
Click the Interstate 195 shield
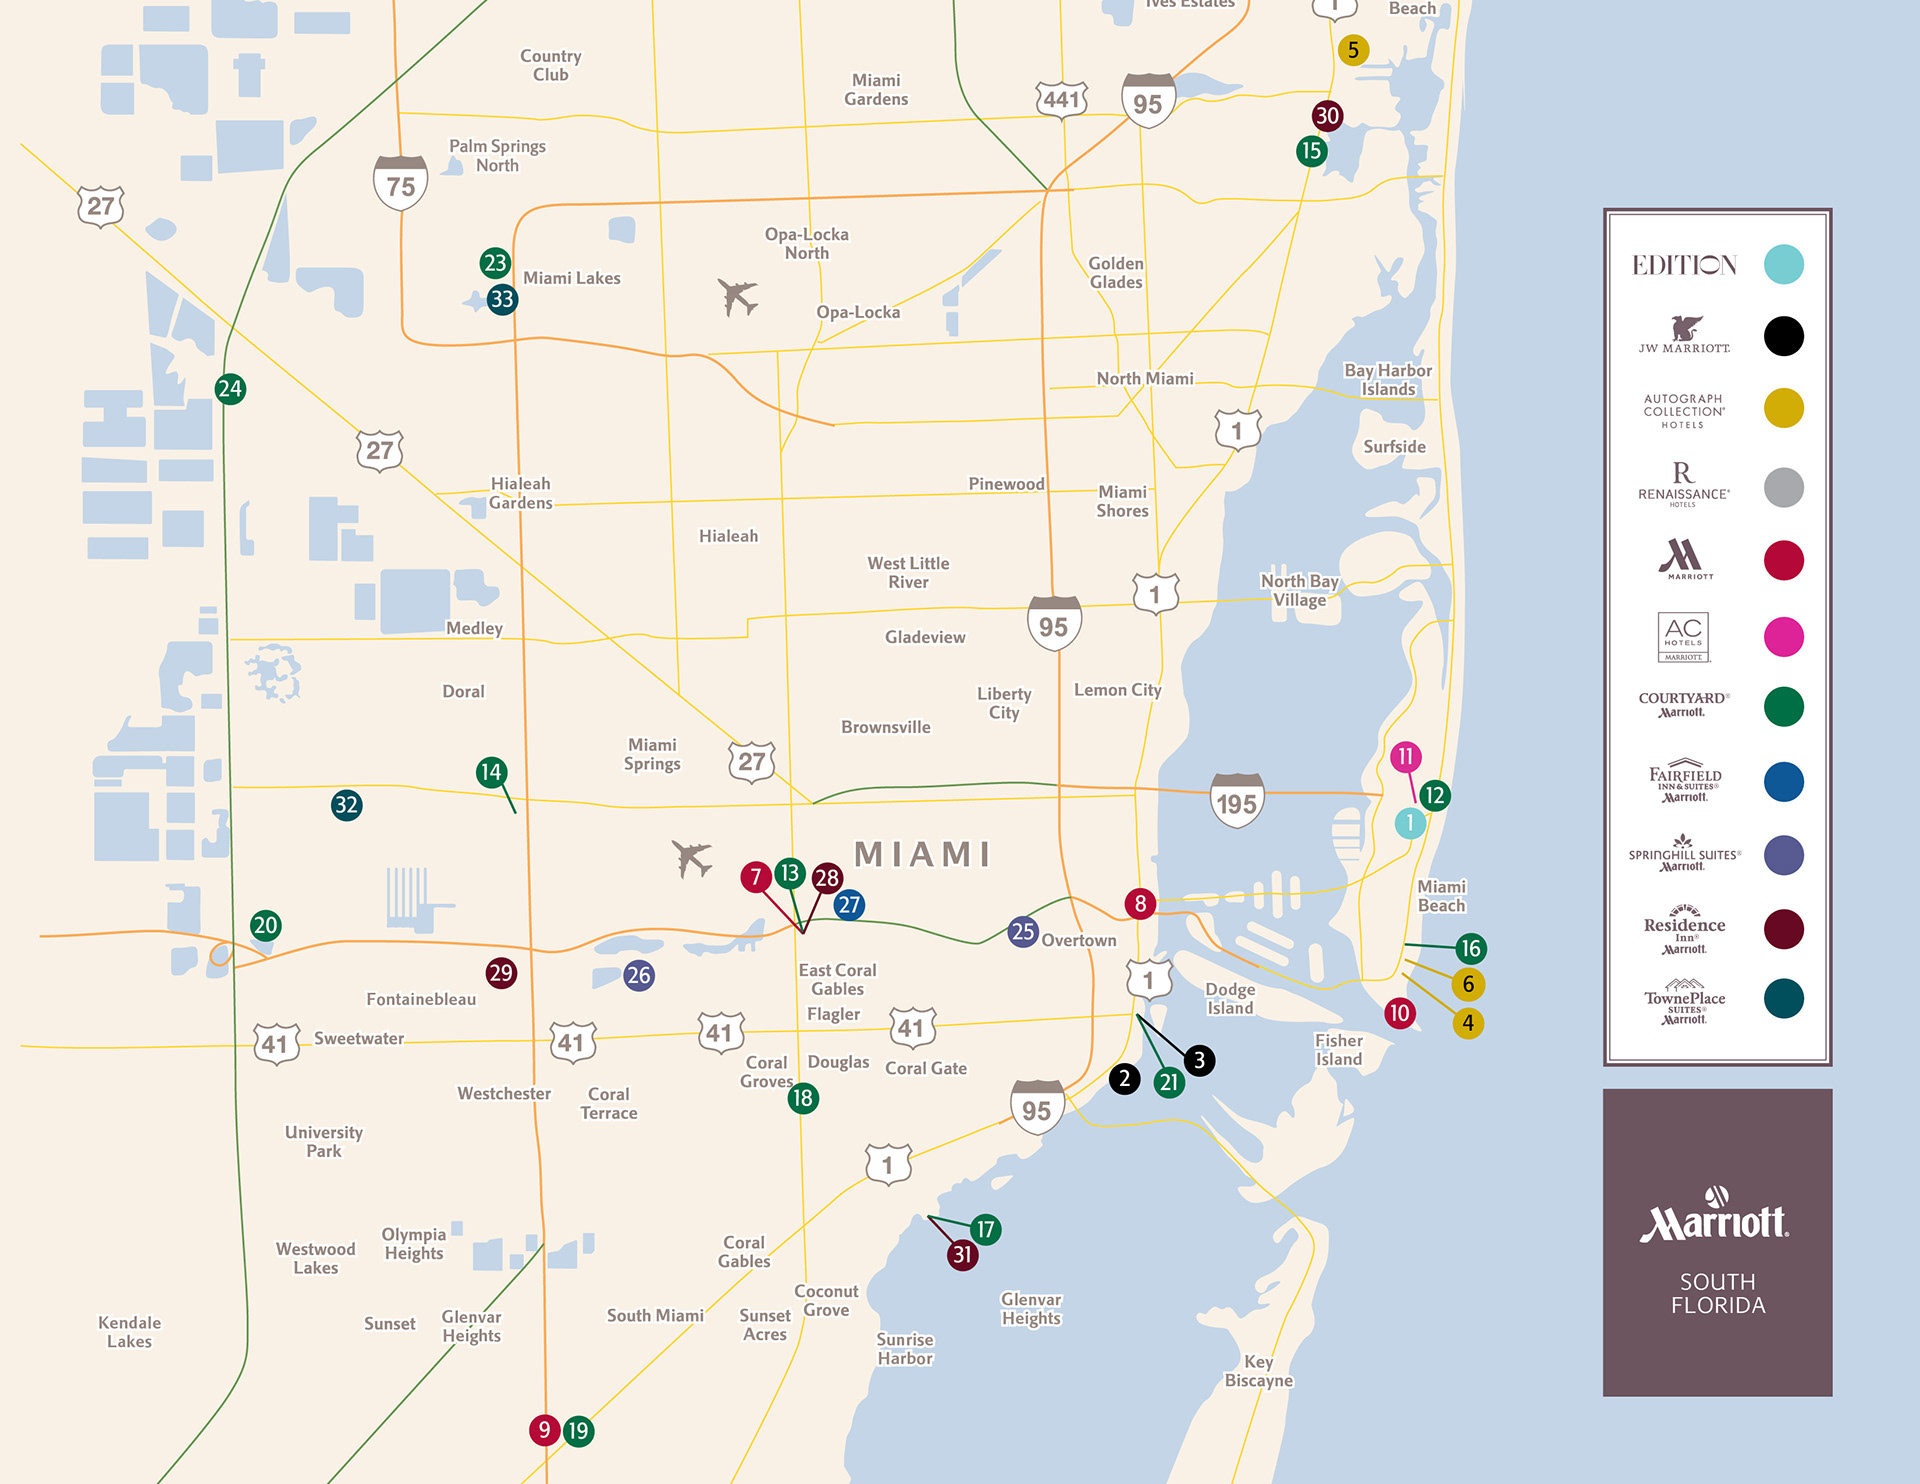[x=1236, y=801]
